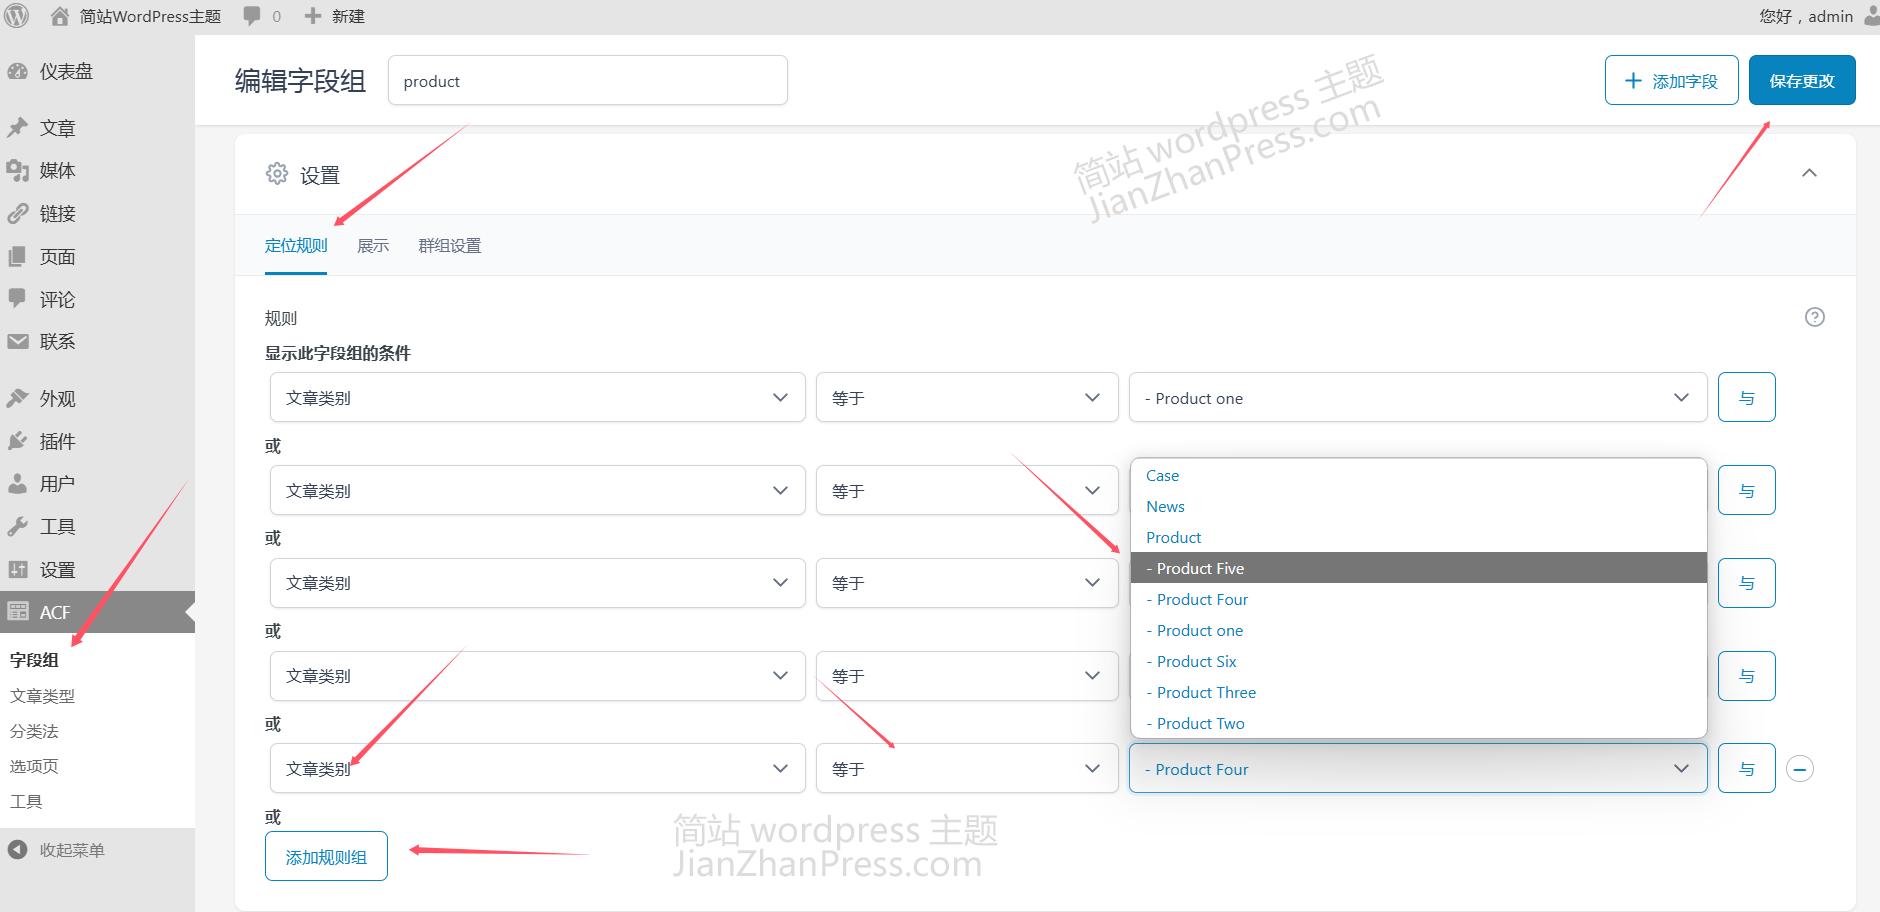The height and width of the screenshot is (912, 1880).
Task: Open the first rule's 等于 operator dropdown
Action: 966,398
